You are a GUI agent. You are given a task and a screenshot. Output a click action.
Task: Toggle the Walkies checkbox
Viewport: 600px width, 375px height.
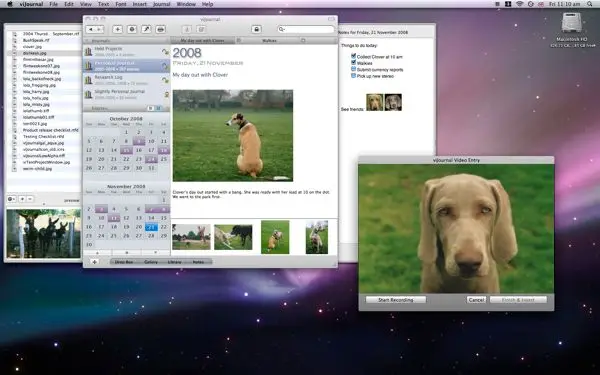point(354,62)
